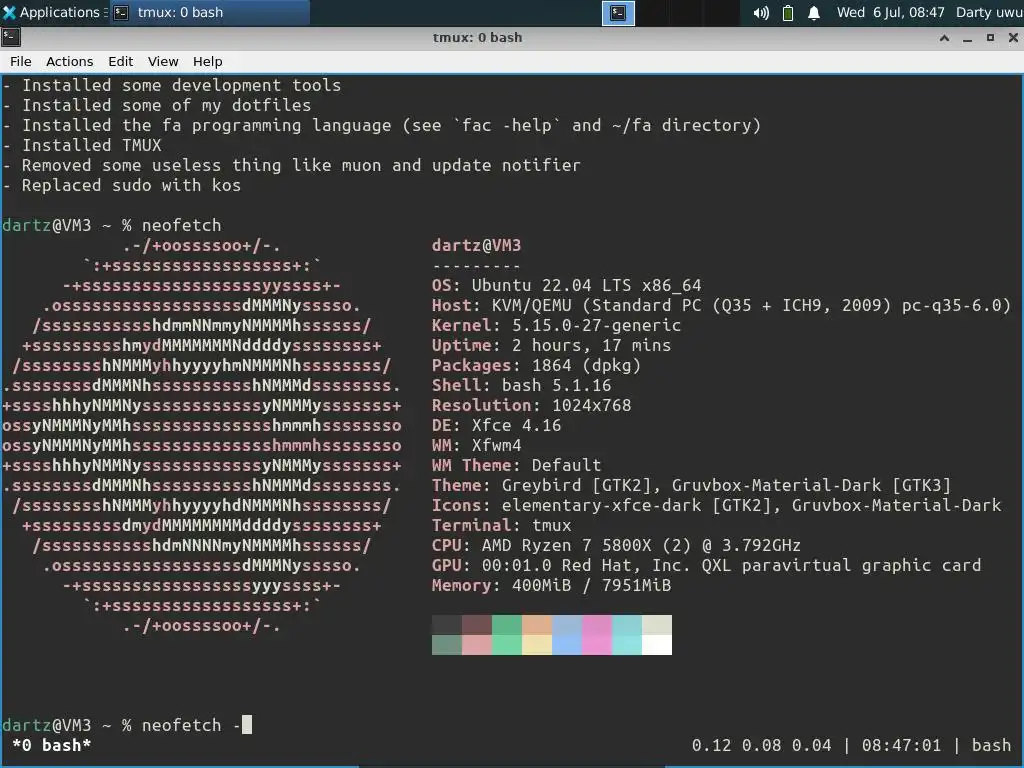Click the 'OS: Ubuntu 22.04 LTS x86_64' line
This screenshot has height=768, width=1024.
pyautogui.click(x=566, y=285)
